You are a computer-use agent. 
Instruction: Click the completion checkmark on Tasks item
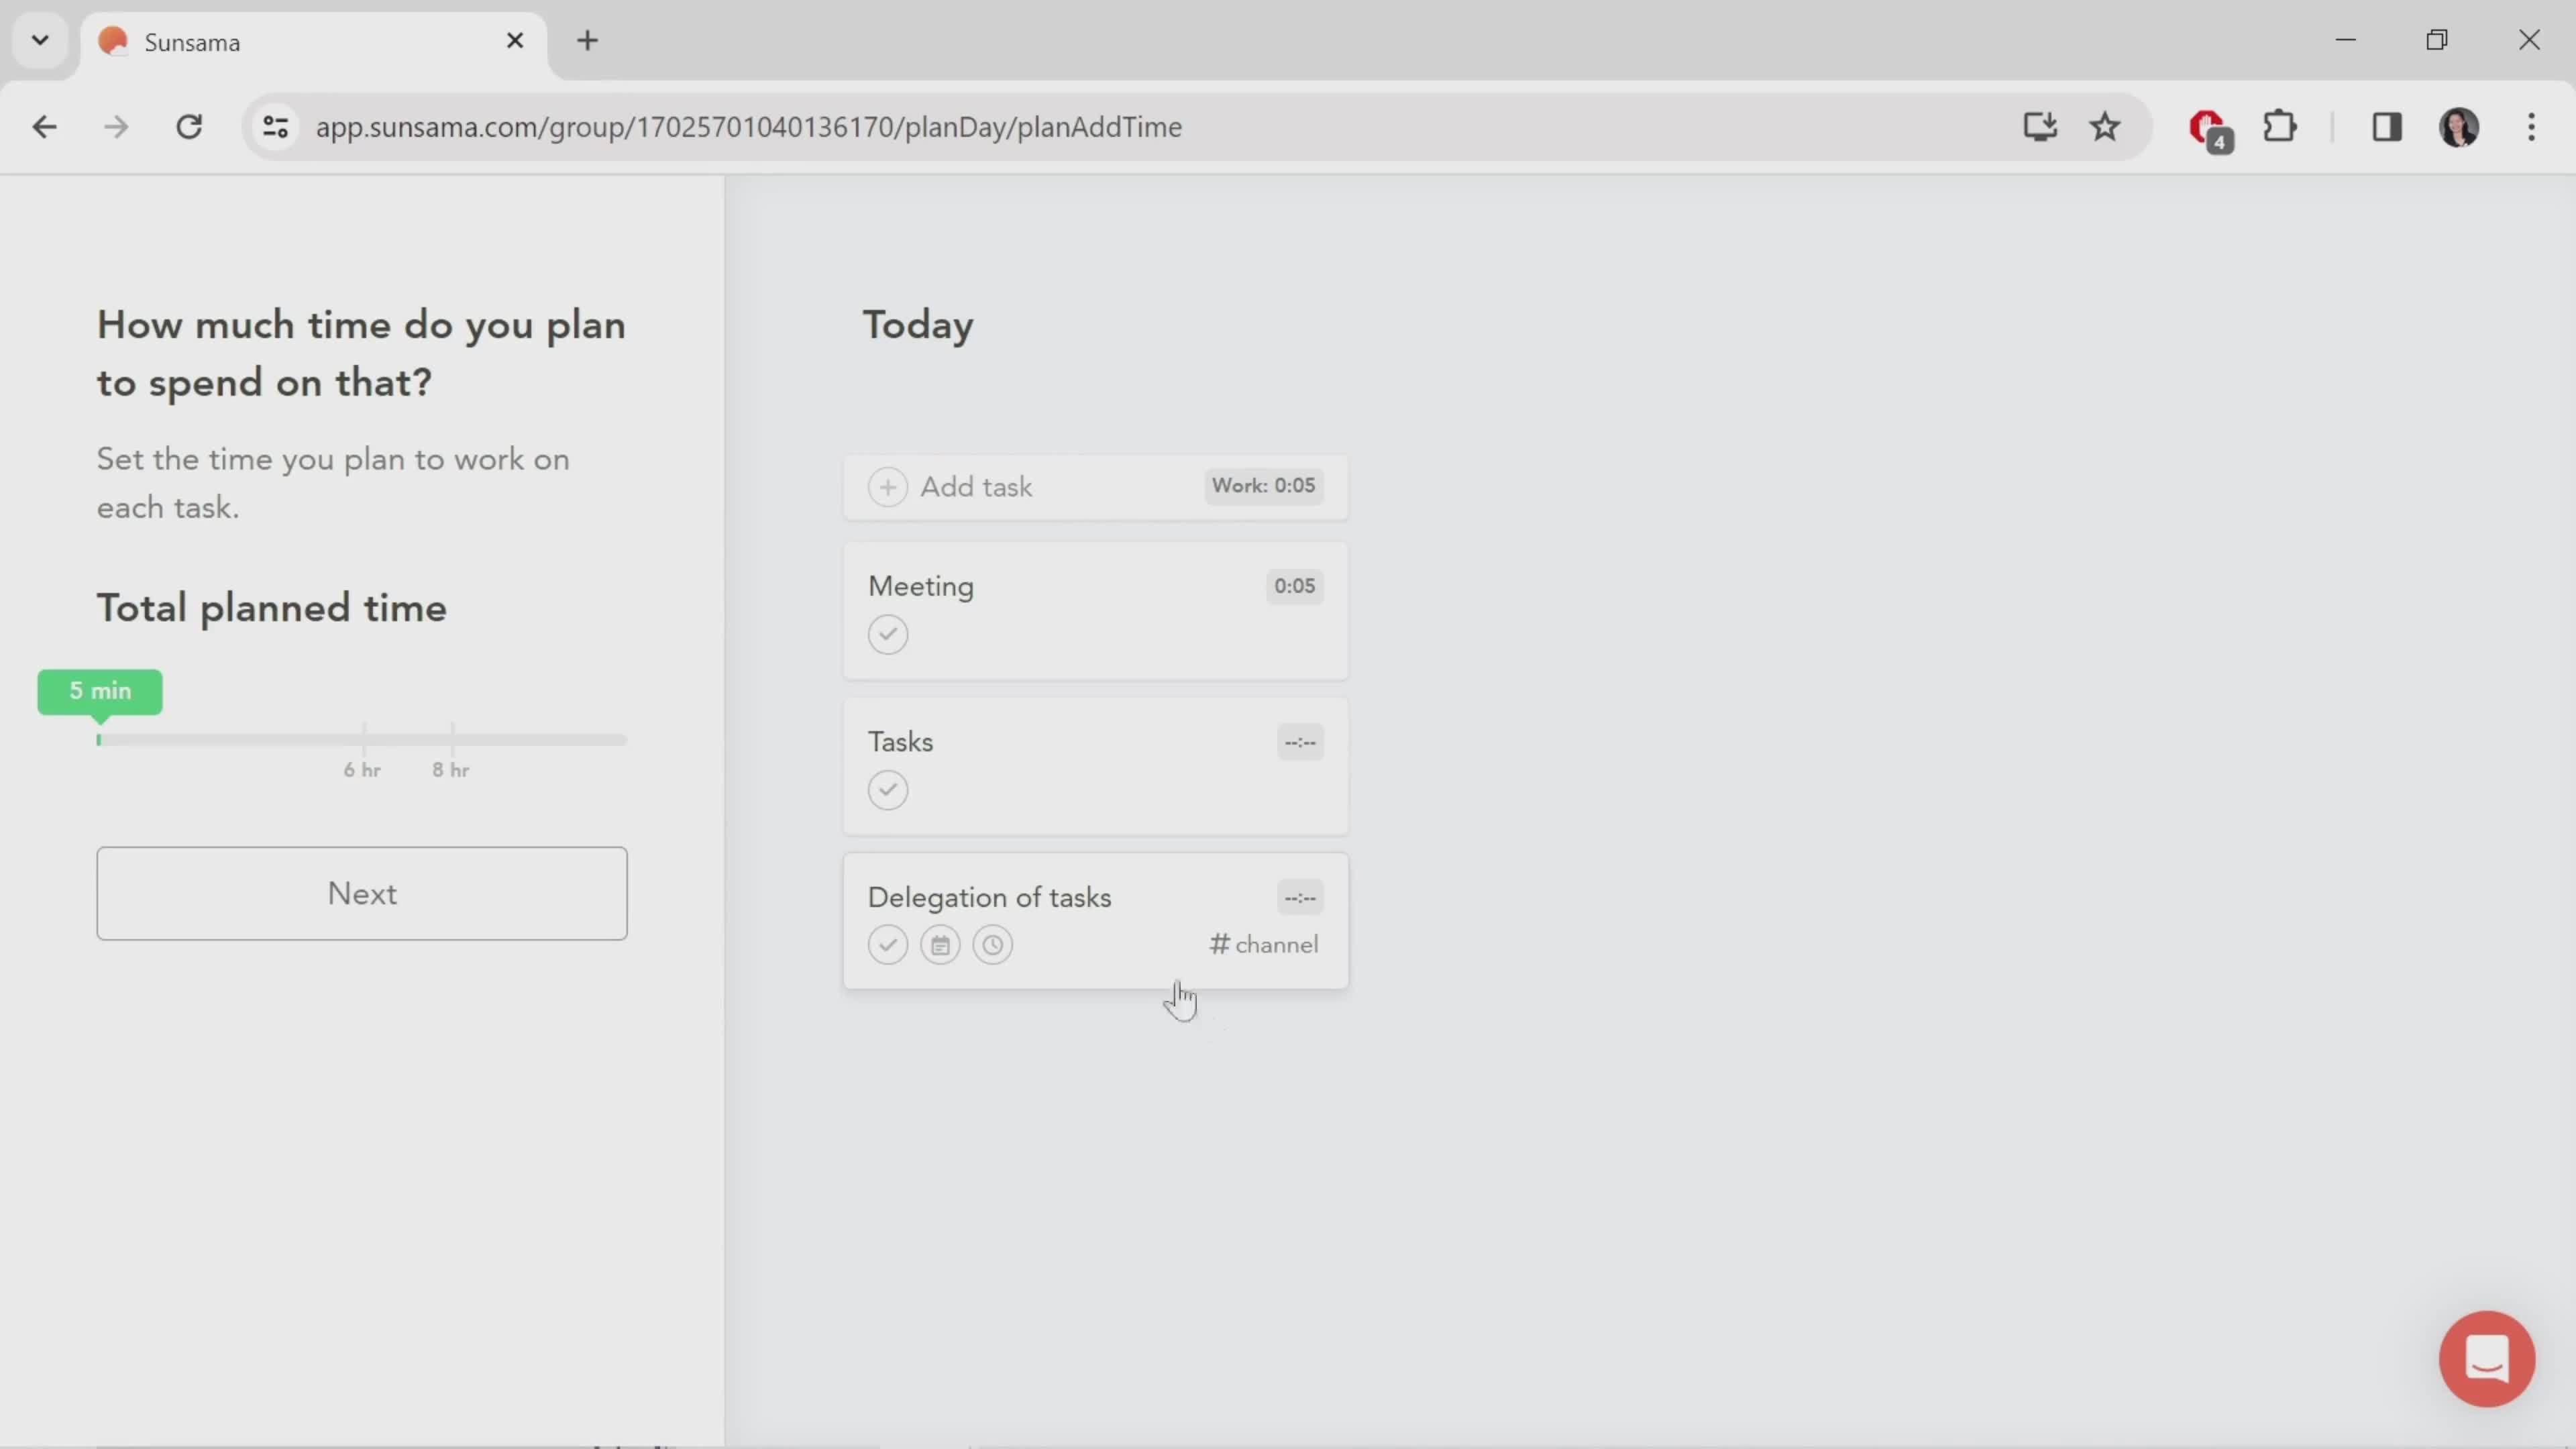point(888,789)
